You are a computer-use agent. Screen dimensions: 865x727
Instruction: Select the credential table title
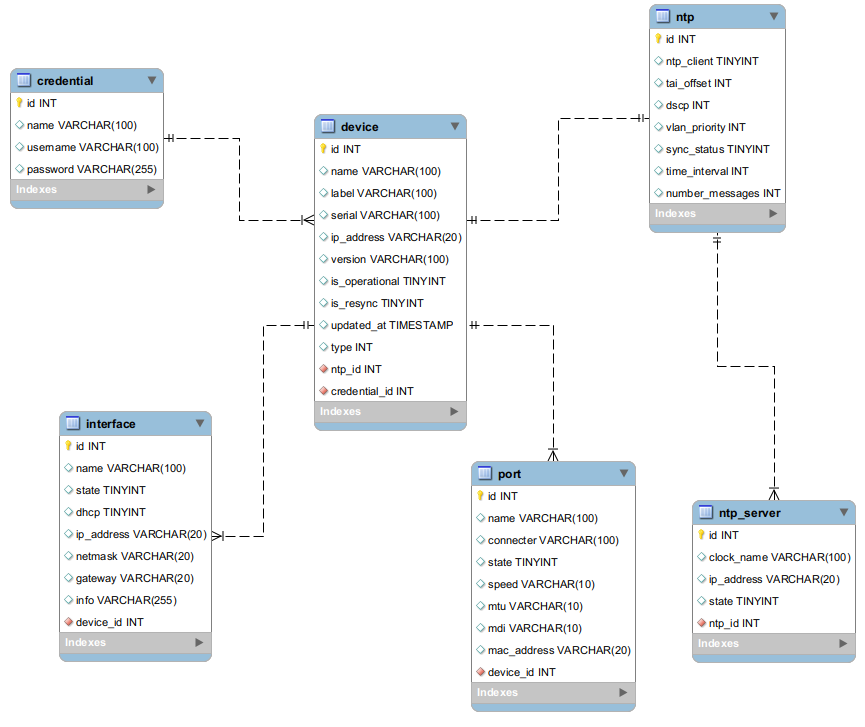tap(65, 81)
